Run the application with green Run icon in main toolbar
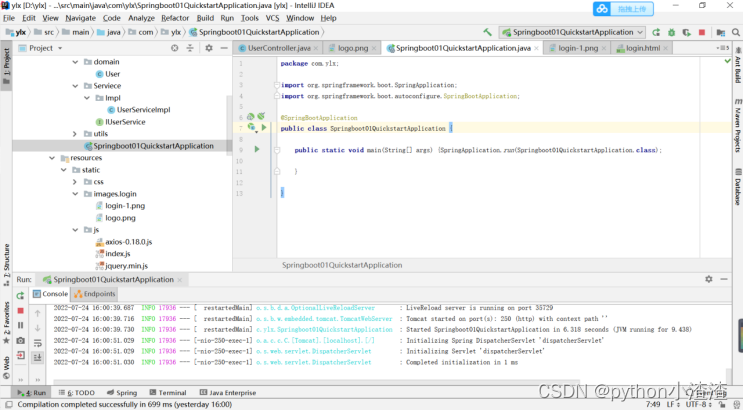The height and width of the screenshot is (411, 743). (656, 32)
